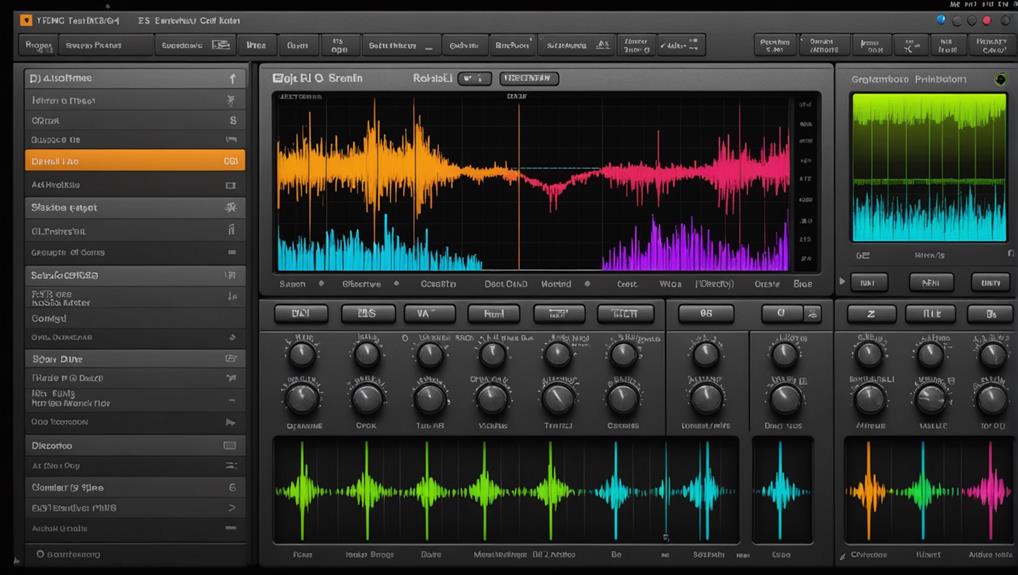Click the green-cyan spectrogram preview at right
This screenshot has width=1018, height=575.
pos(929,167)
